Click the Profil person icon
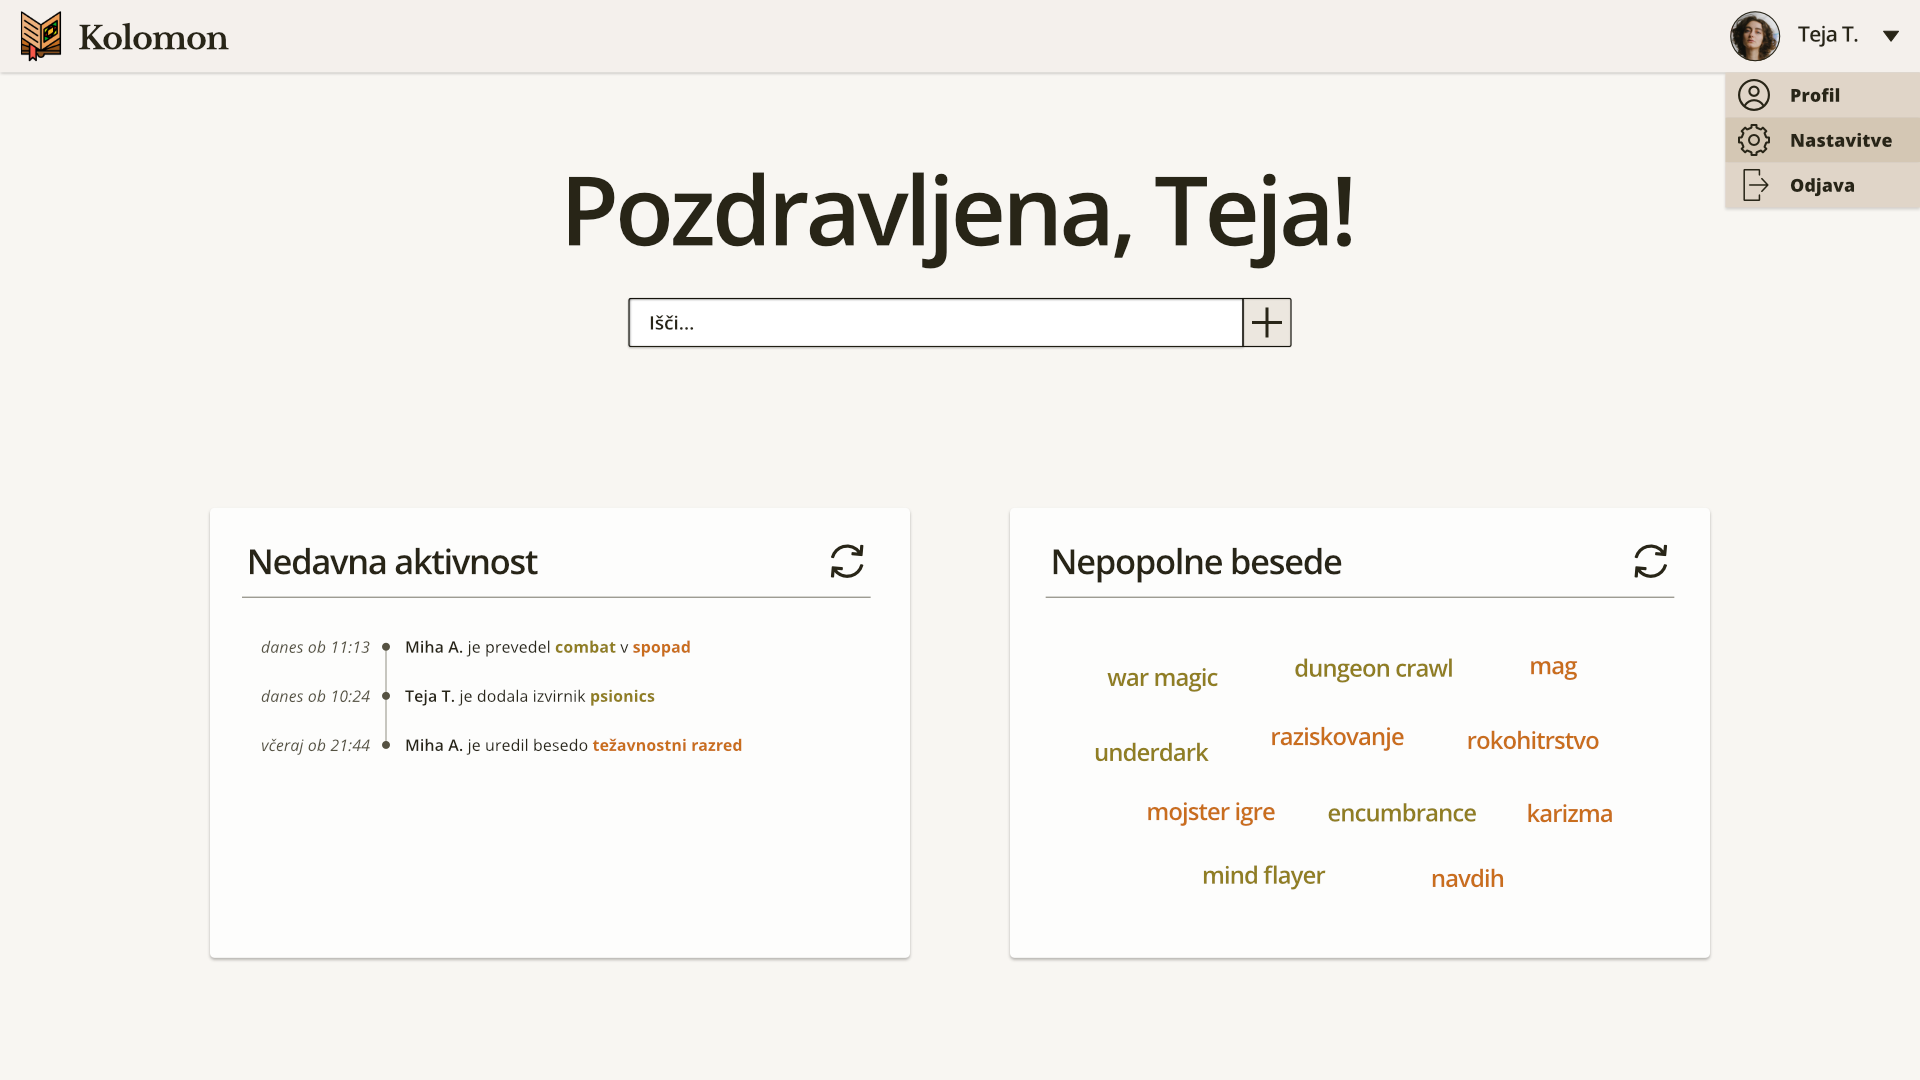The height and width of the screenshot is (1080, 1920). pyautogui.click(x=1753, y=95)
